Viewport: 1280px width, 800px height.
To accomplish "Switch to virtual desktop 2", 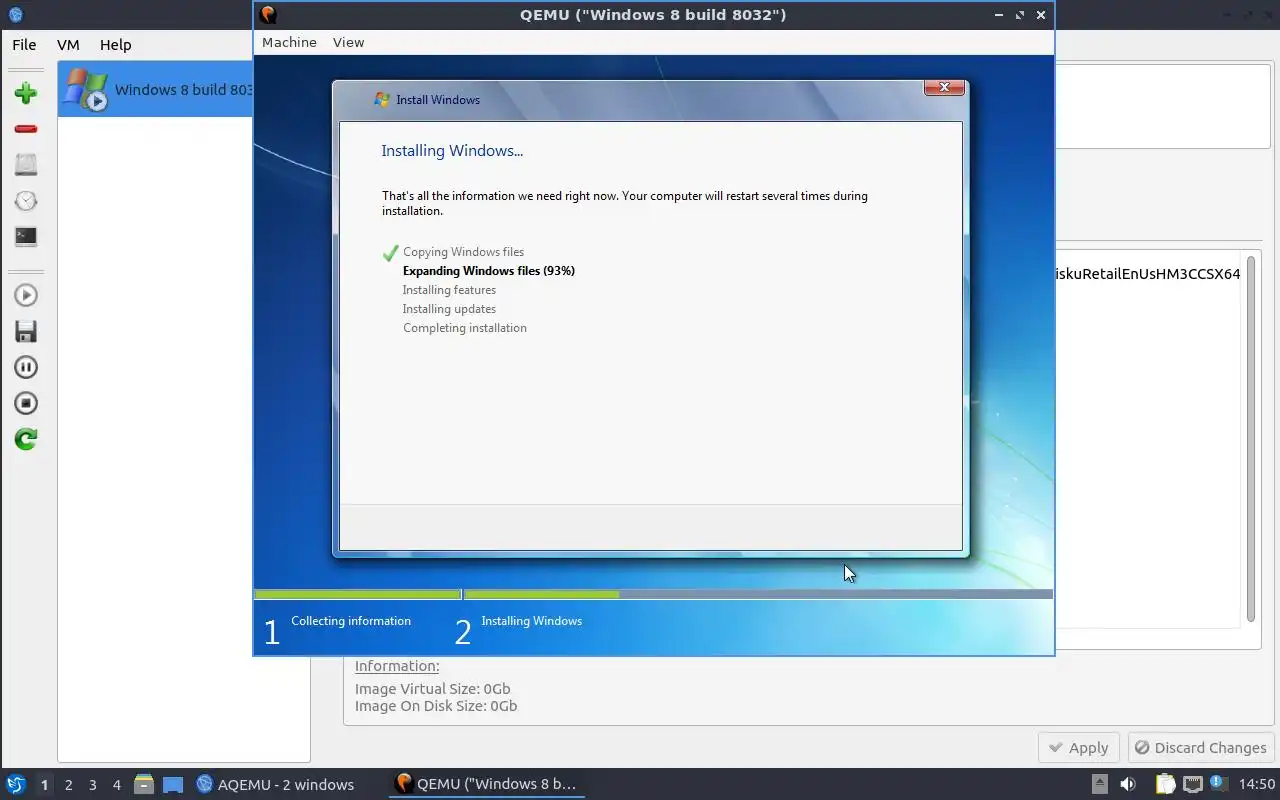I will (68, 785).
